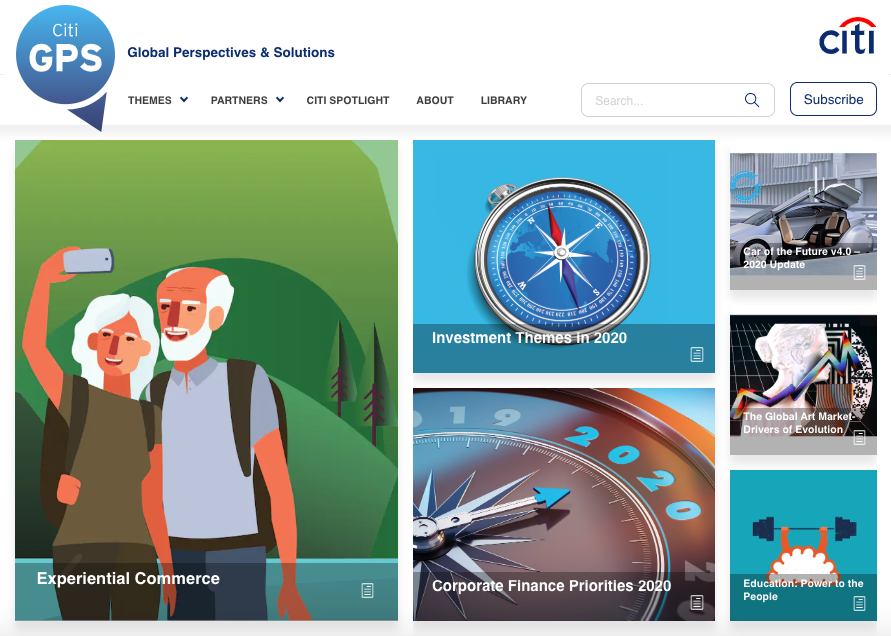
Task: Open Investment Themes in 2020 title
Action: 529,338
